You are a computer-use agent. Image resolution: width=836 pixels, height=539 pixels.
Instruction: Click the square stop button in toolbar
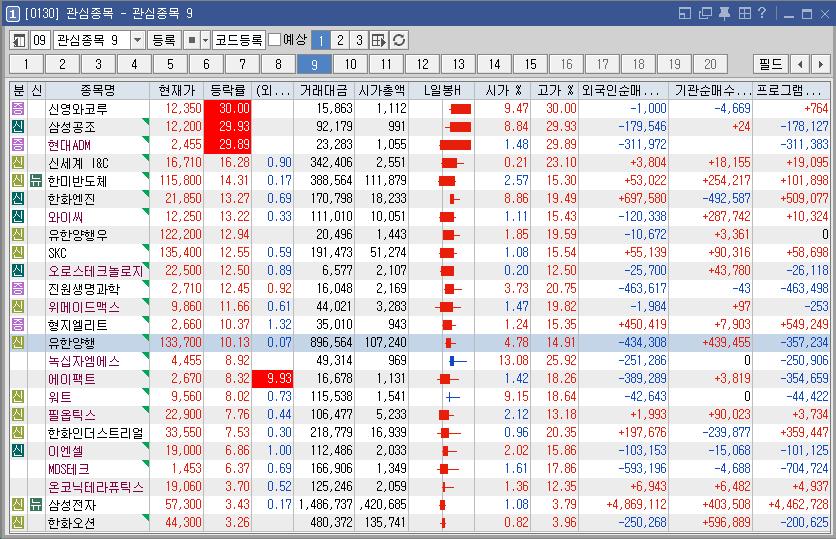coord(192,40)
